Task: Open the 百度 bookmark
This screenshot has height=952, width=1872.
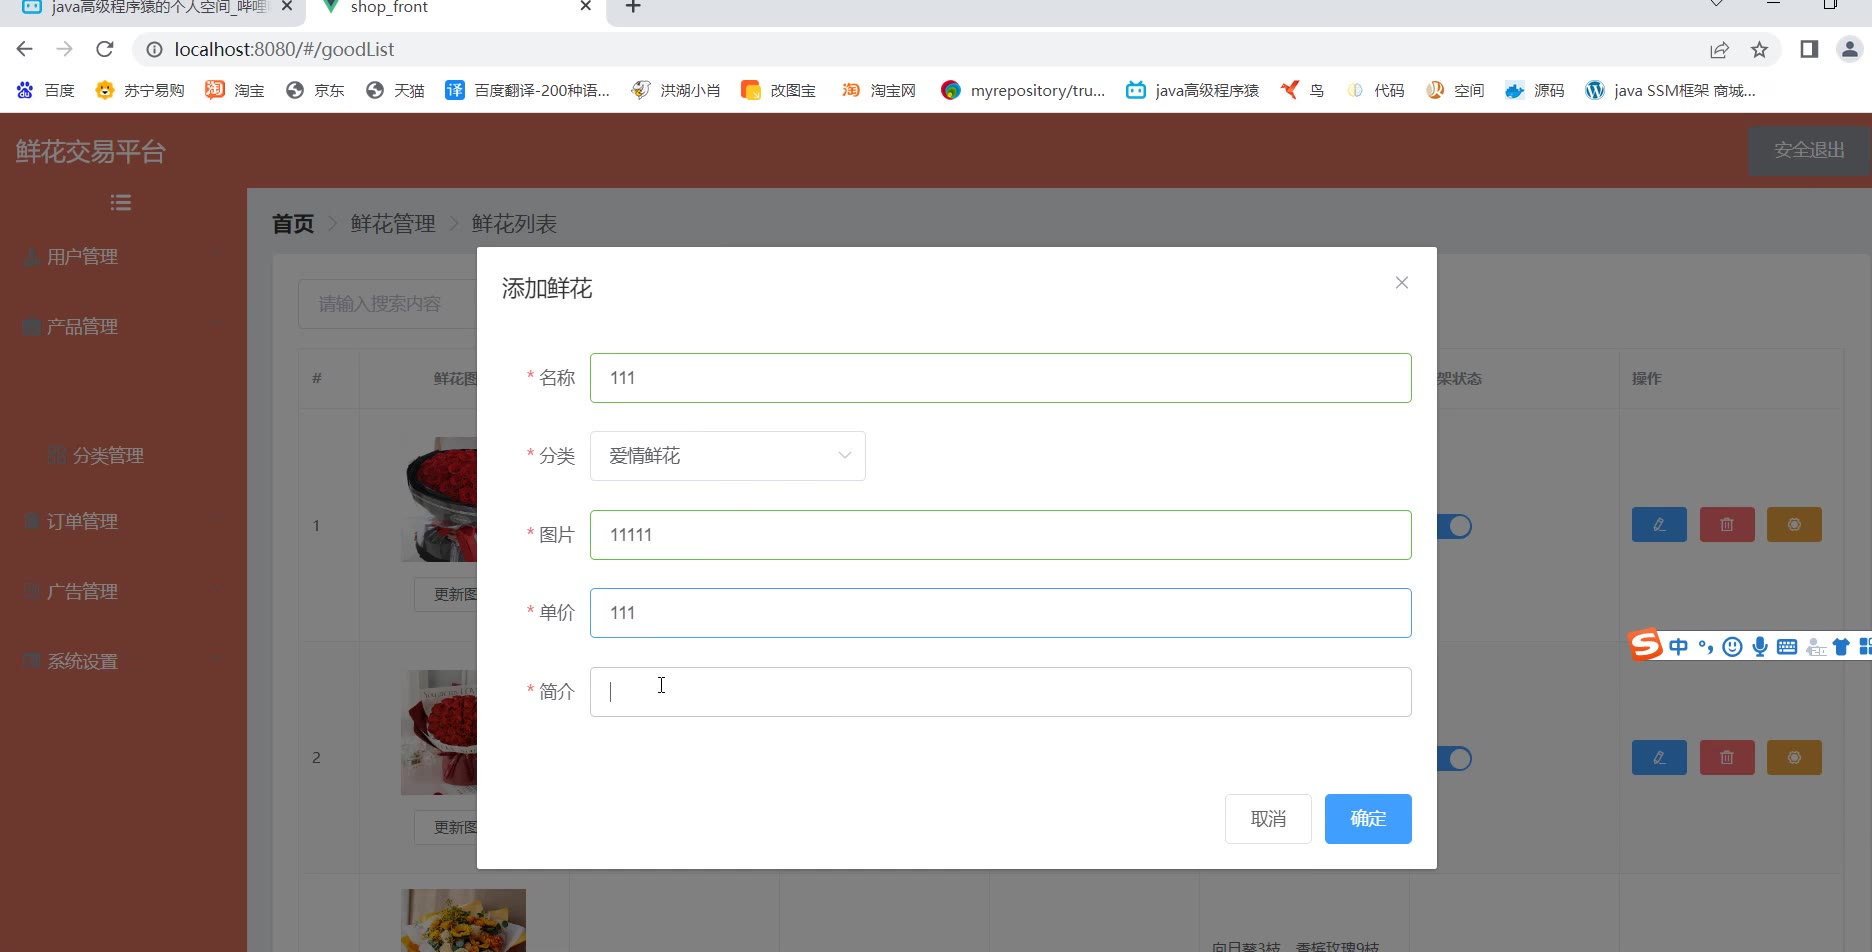Action: click(46, 90)
